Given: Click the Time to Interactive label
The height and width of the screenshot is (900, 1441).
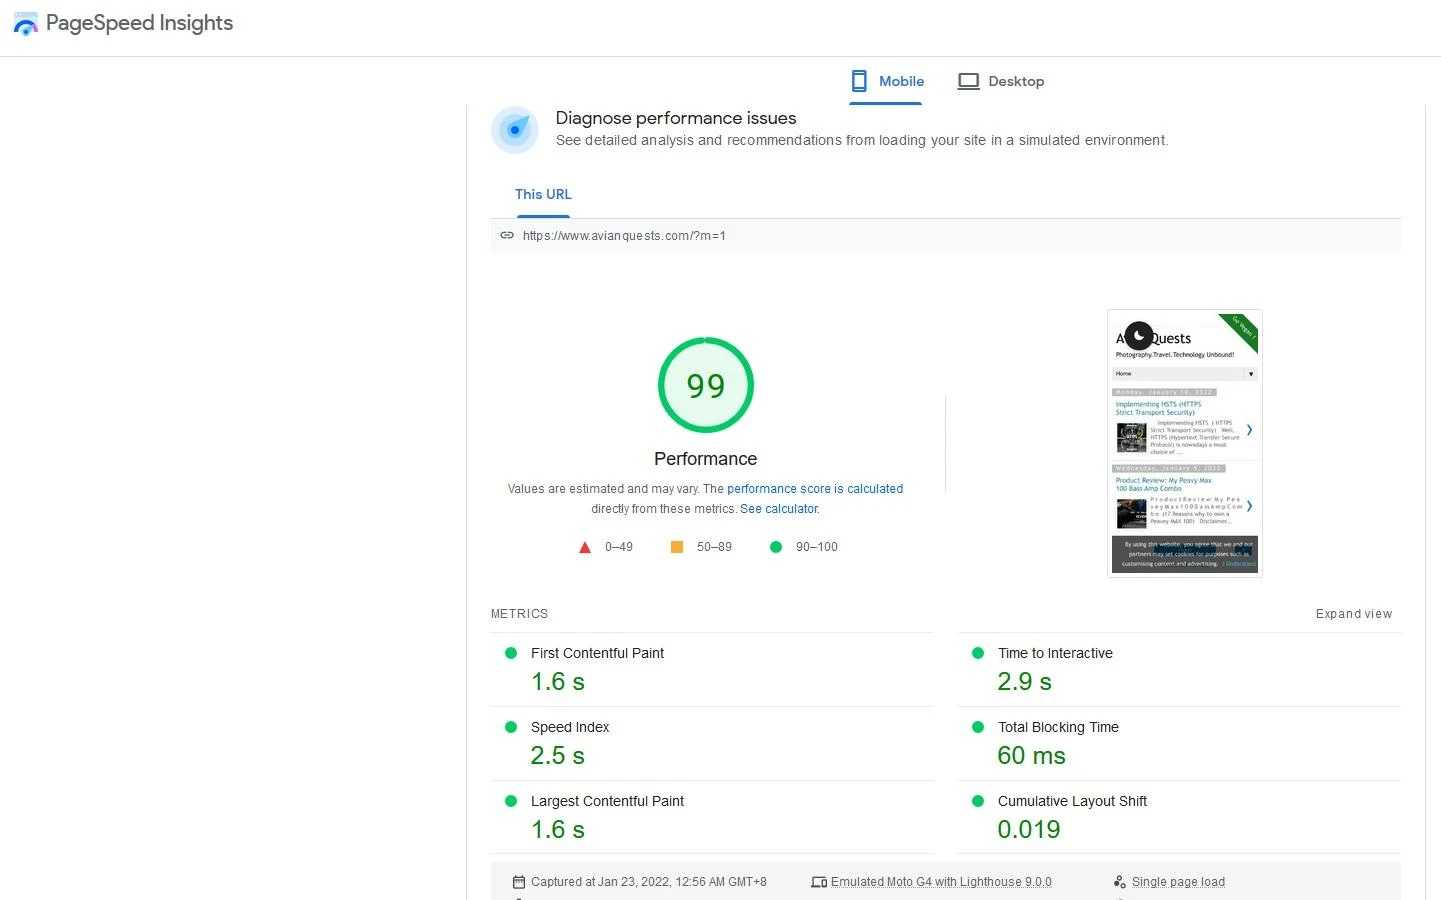Looking at the screenshot, I should pos(1055,653).
